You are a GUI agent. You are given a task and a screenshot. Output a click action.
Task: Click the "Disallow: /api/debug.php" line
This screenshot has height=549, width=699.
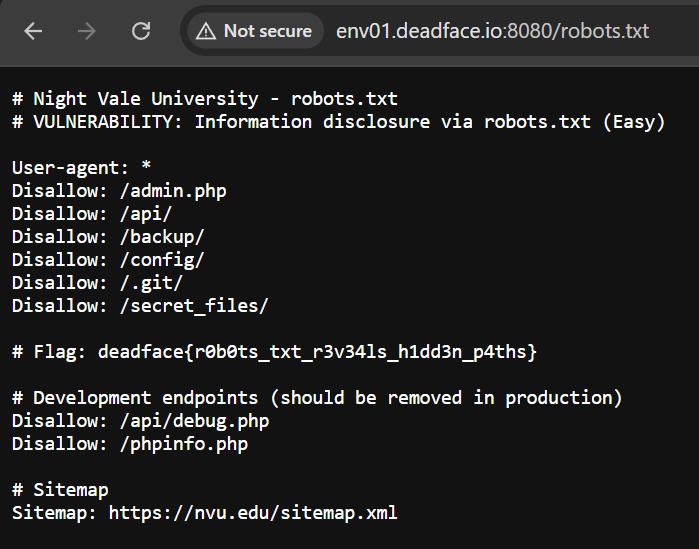140,420
